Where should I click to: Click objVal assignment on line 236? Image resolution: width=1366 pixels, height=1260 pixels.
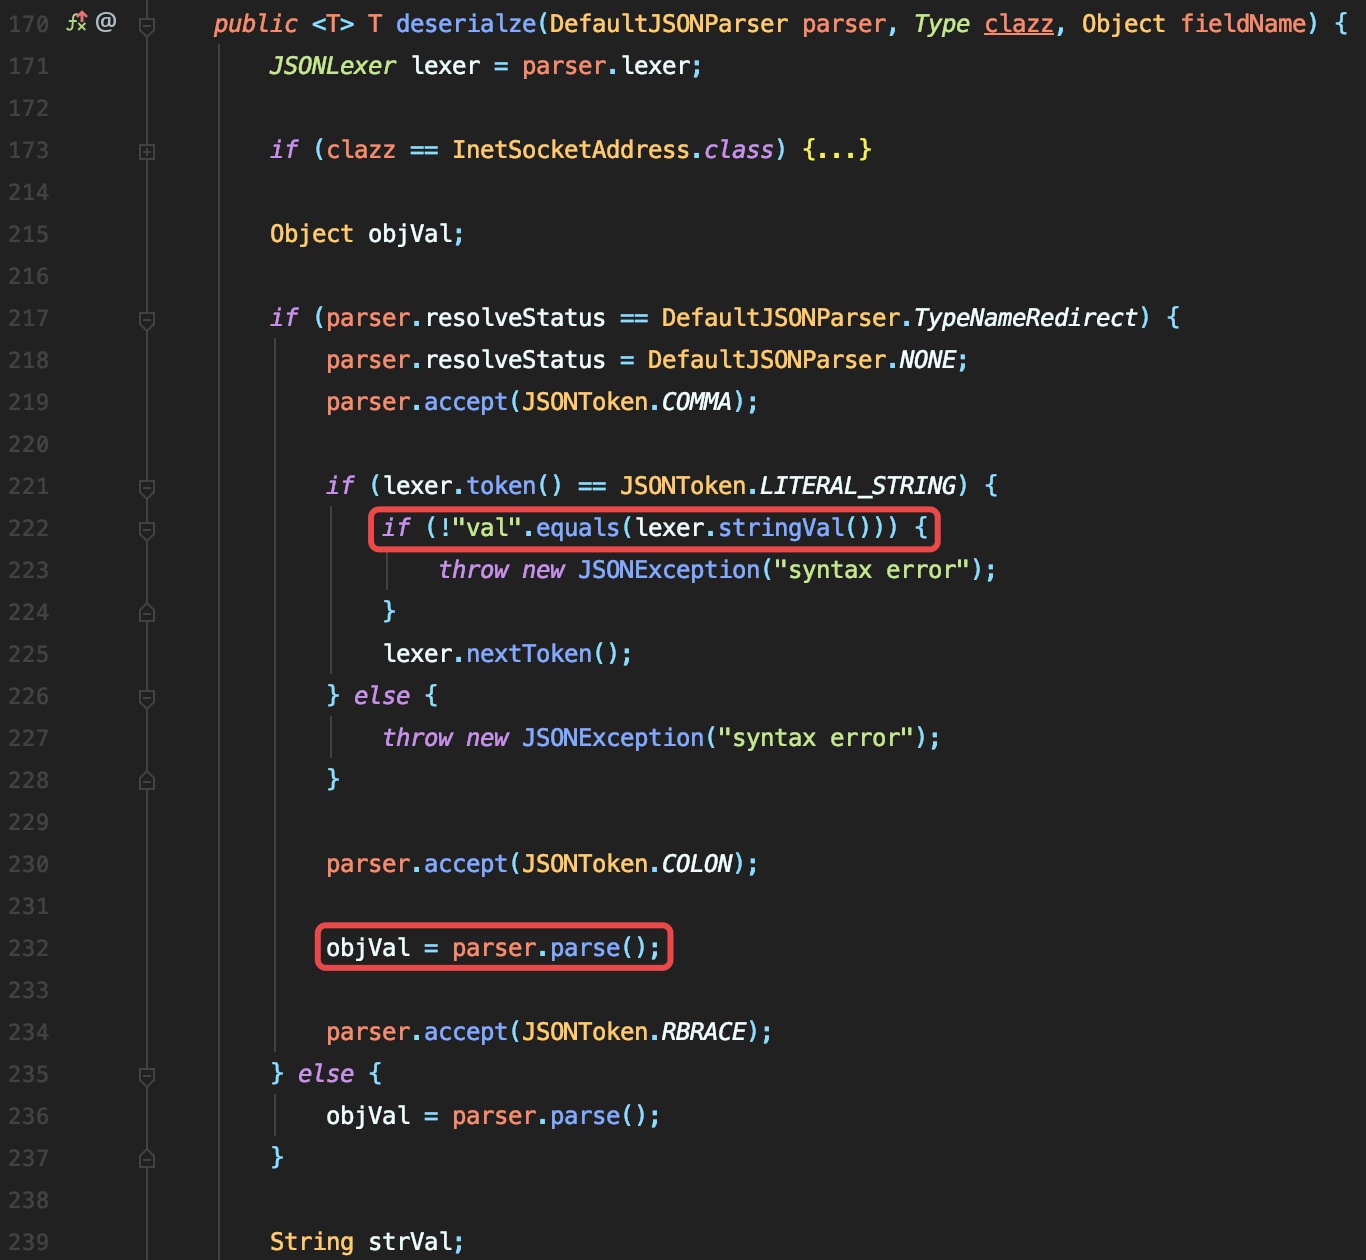(368, 1116)
